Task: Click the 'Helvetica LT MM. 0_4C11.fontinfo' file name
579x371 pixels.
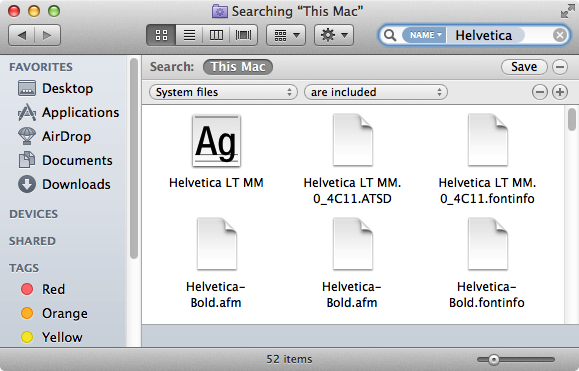Action: pyautogui.click(x=487, y=191)
